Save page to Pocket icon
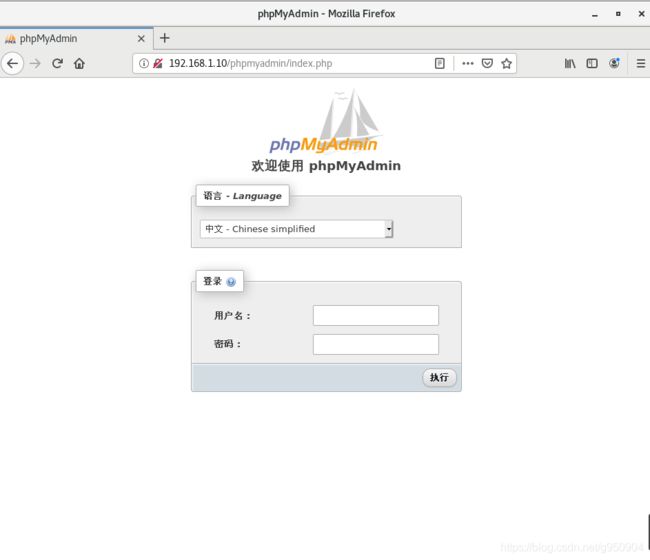This screenshot has width=650, height=560. (x=487, y=63)
